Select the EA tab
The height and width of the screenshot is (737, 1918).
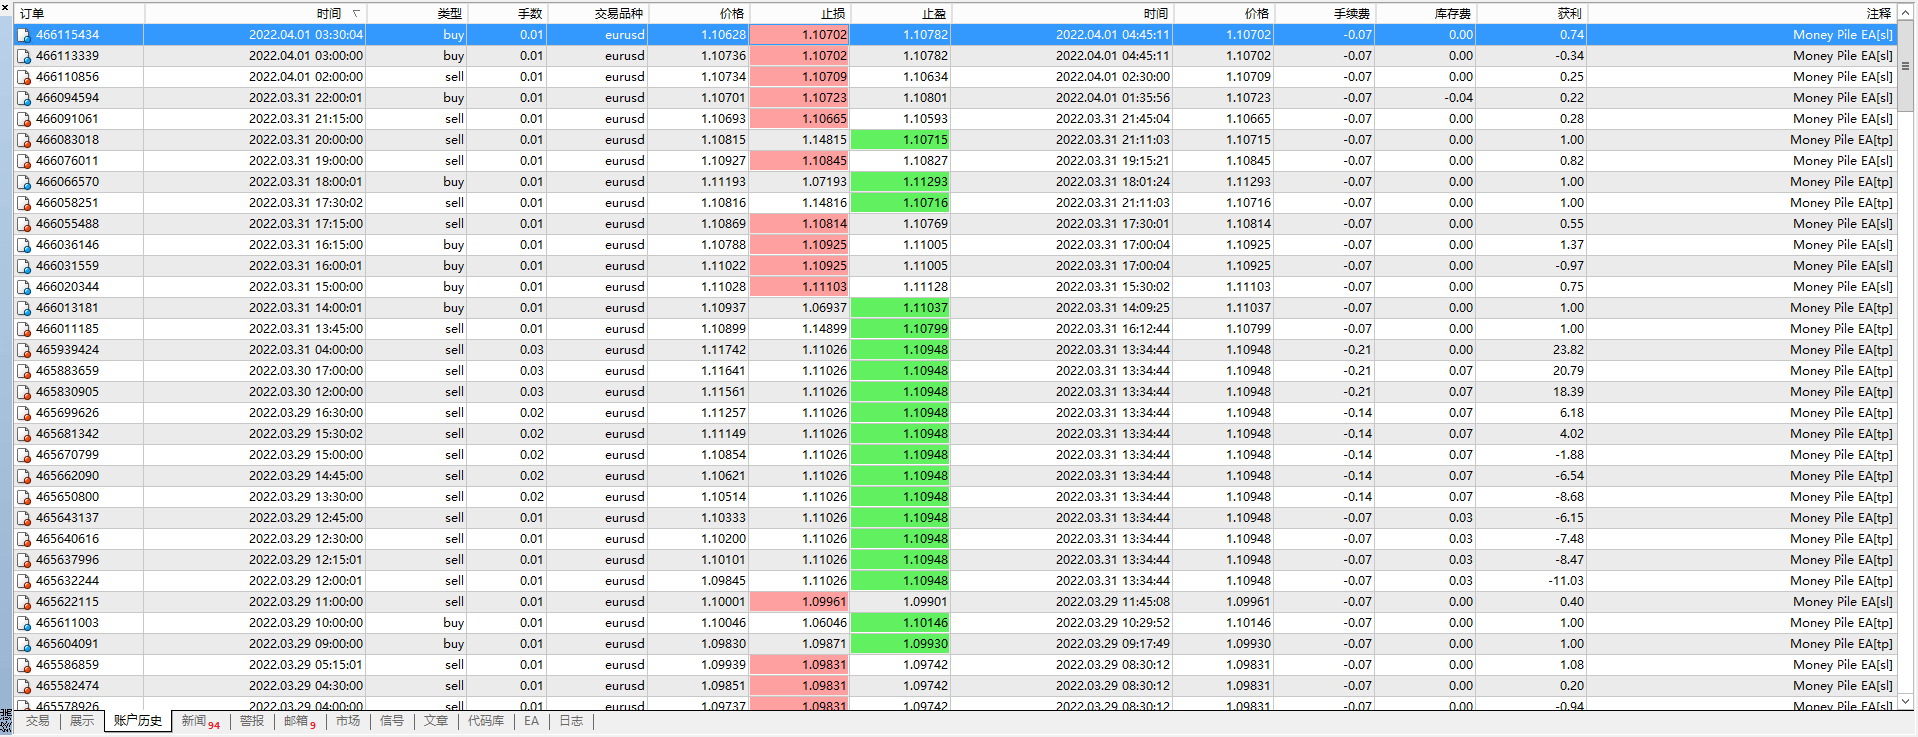click(531, 721)
